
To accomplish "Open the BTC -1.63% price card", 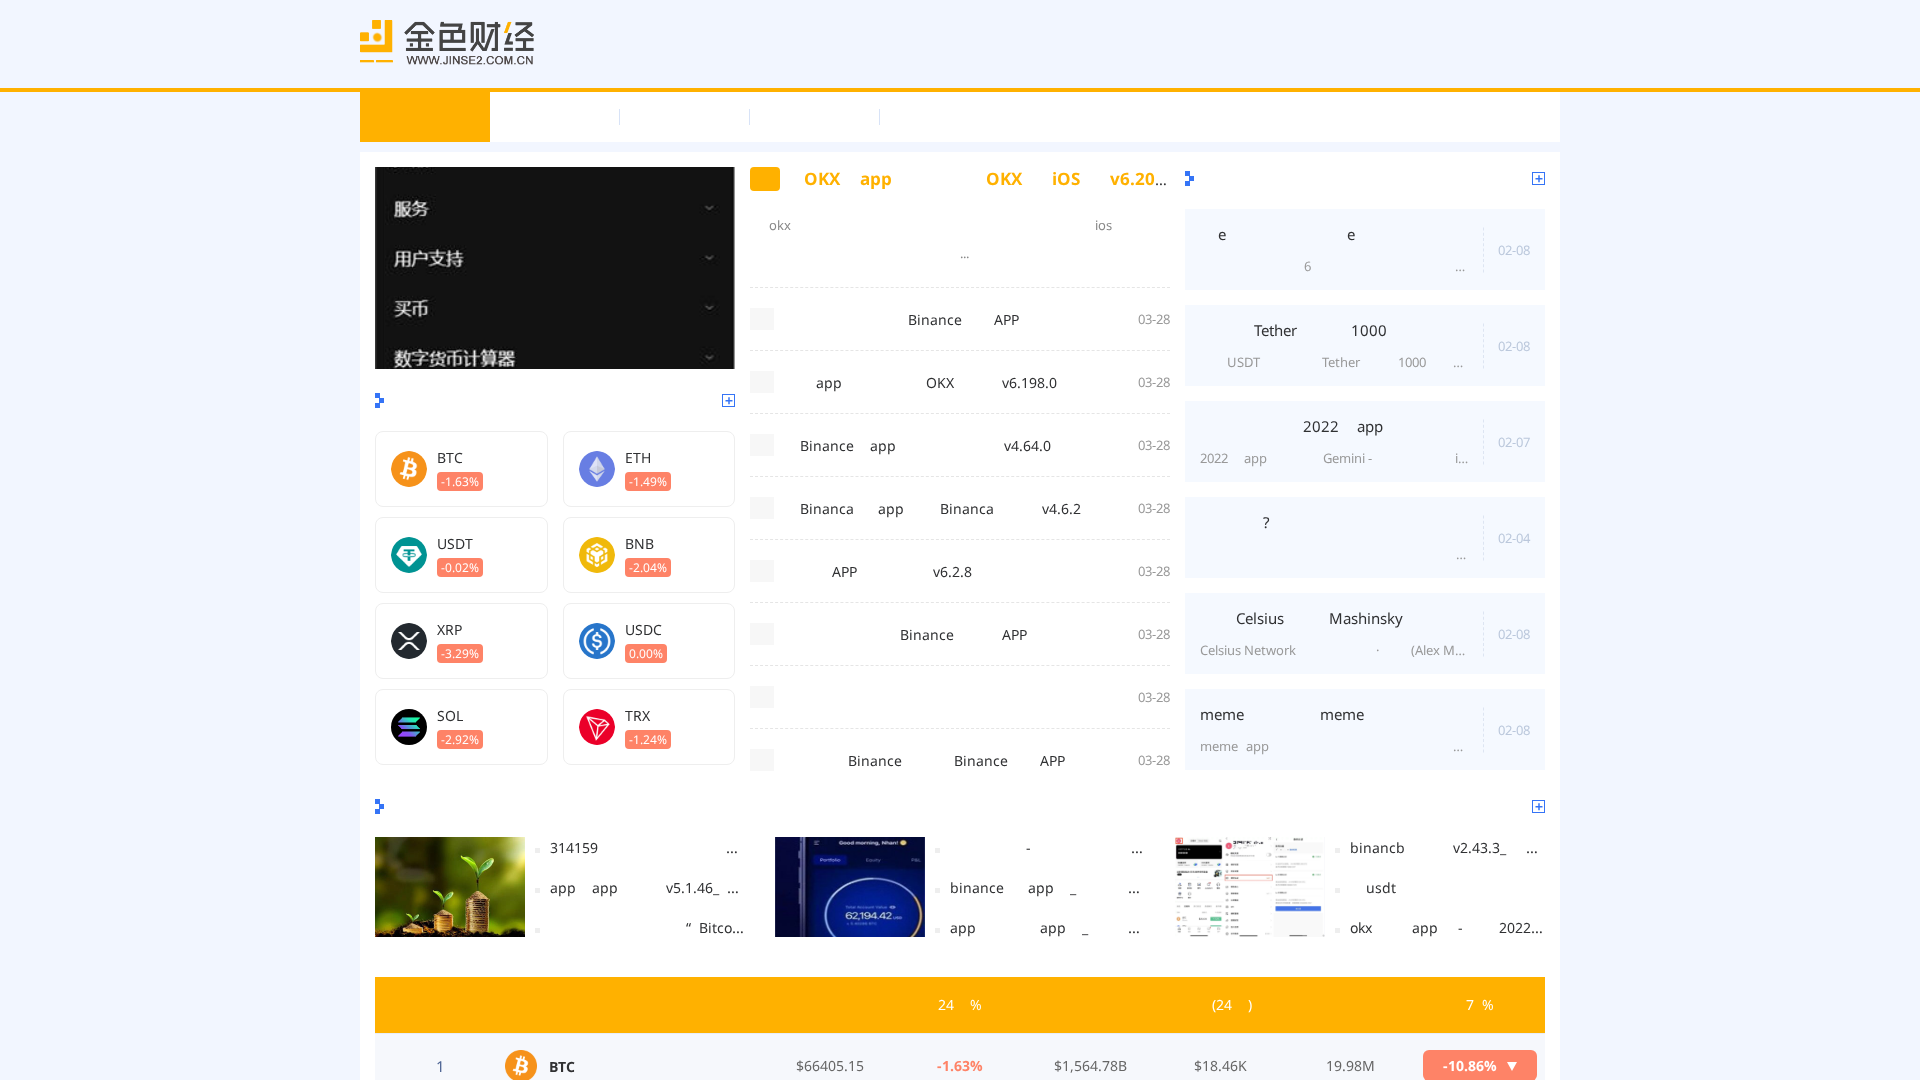I will click(461, 469).
